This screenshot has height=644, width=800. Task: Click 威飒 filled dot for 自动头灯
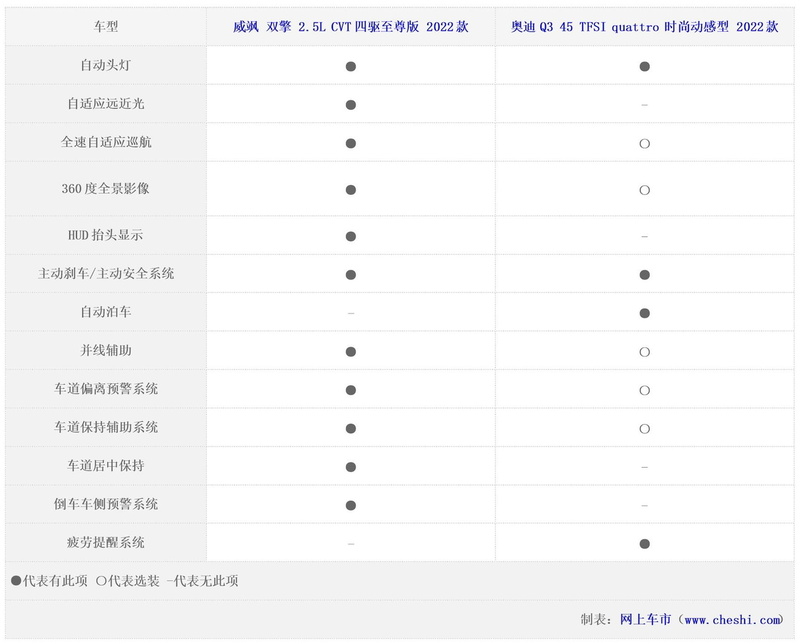pyautogui.click(x=351, y=66)
